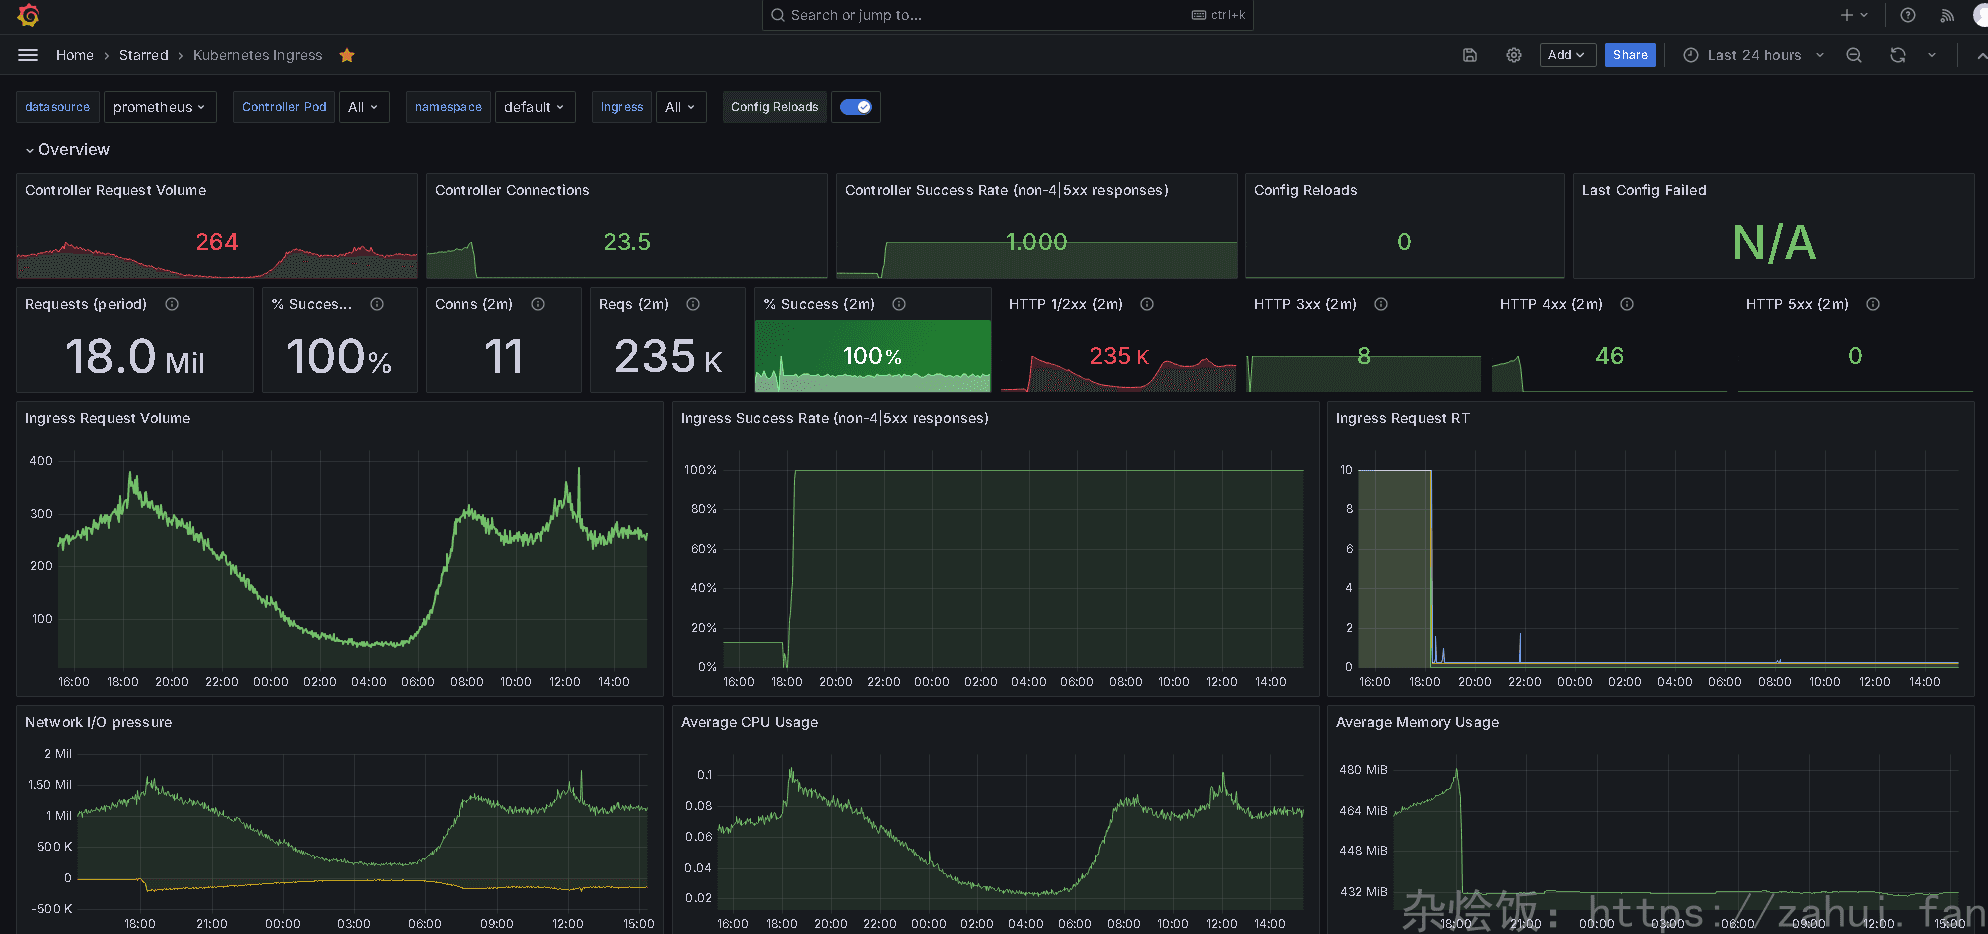The image size is (1988, 934).
Task: Collapse the Overview row
Action: tap(67, 149)
